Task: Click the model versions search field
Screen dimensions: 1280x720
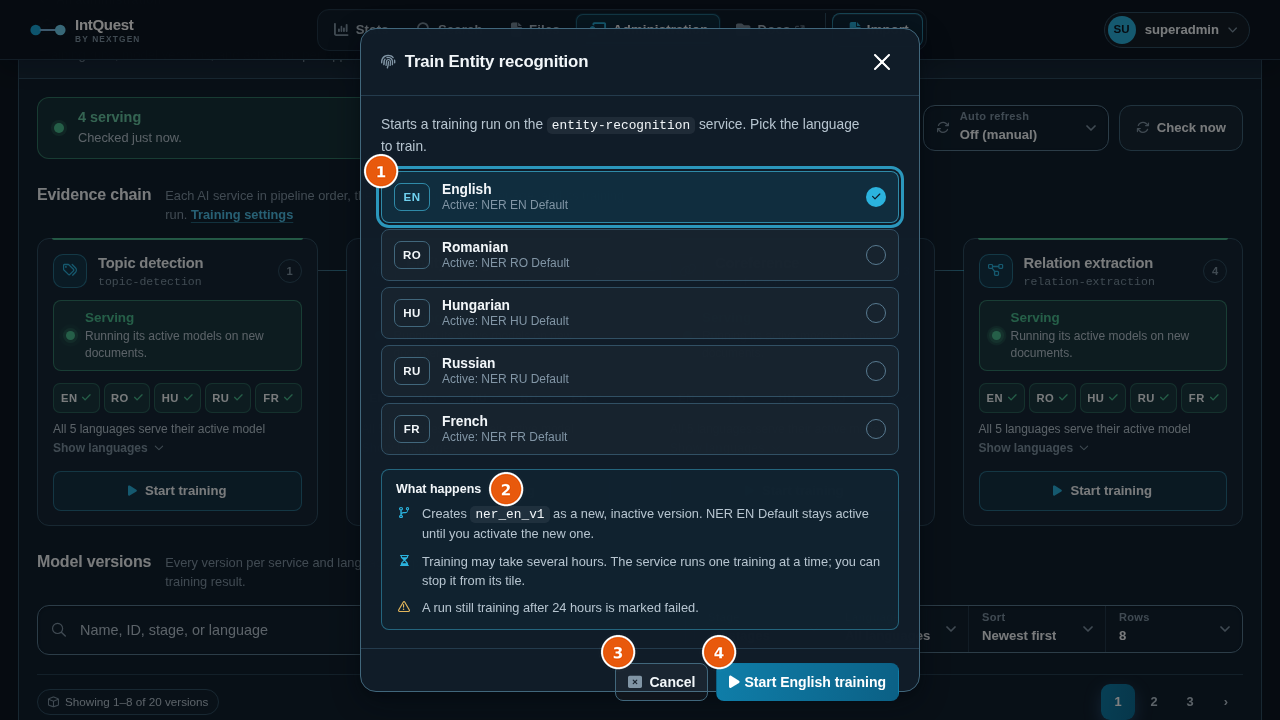Action: (200, 630)
